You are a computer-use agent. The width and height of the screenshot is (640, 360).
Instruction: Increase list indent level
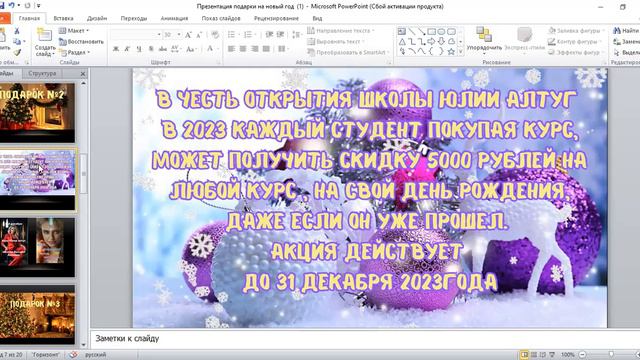(x=280, y=35)
